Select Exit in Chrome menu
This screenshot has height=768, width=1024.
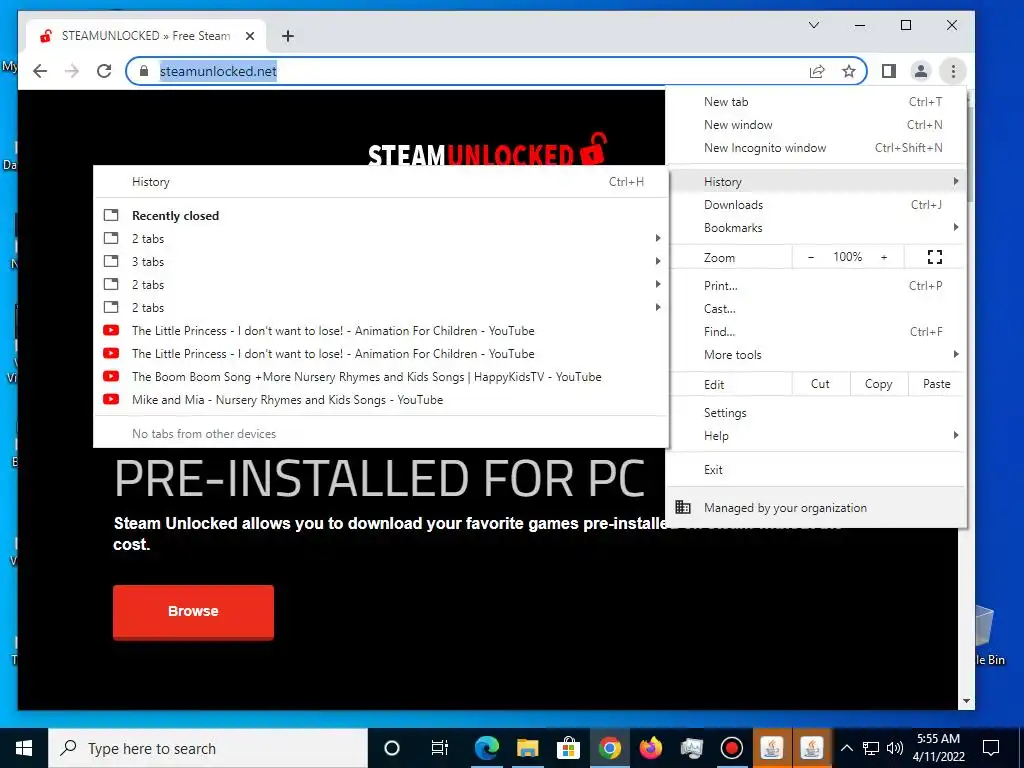pos(816,470)
